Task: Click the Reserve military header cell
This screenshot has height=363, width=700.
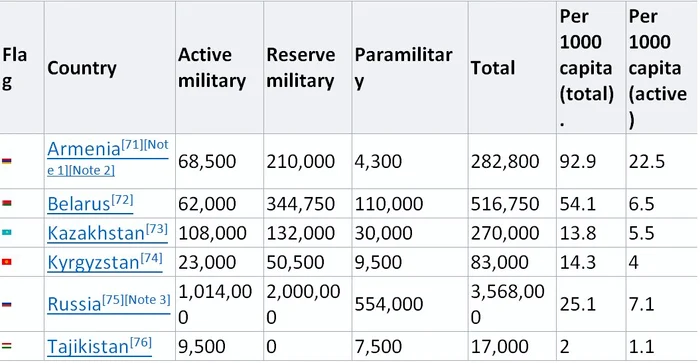Action: click(x=300, y=68)
